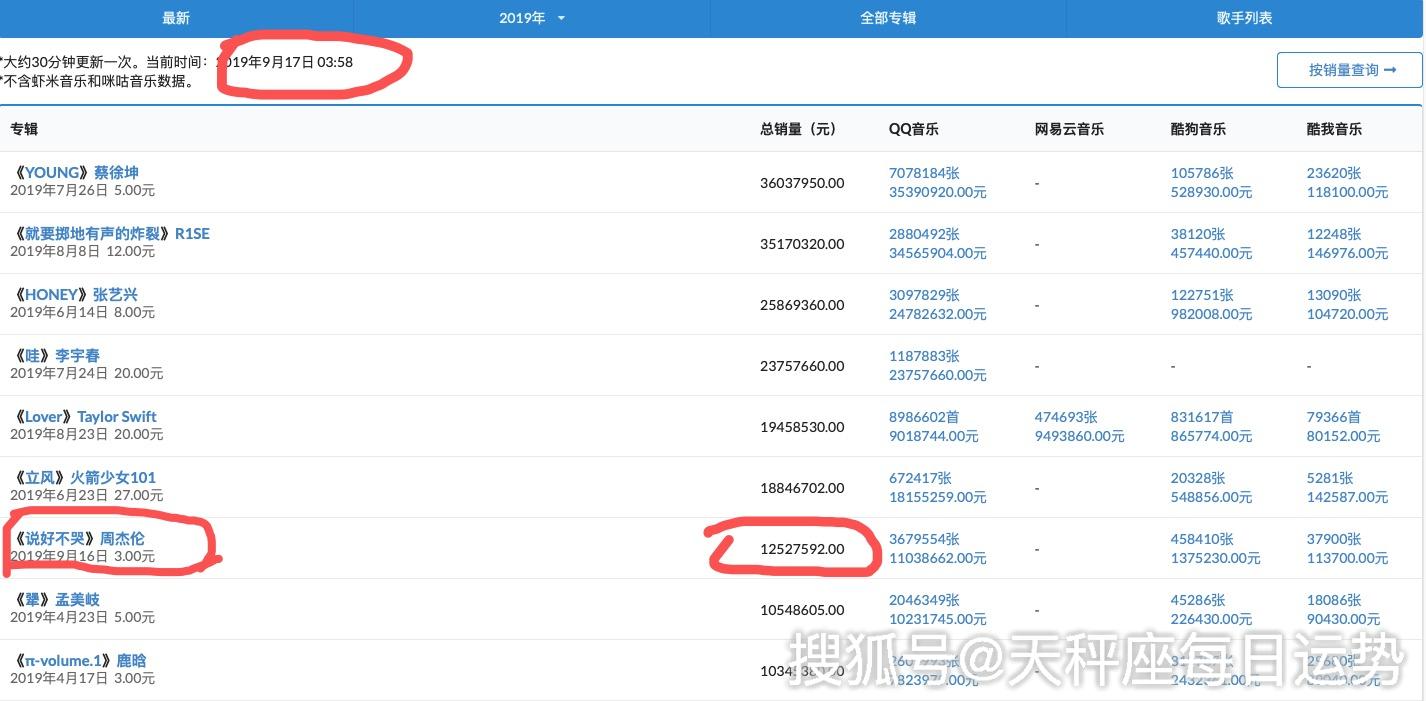Click release info 2019年9月16日 3.00元
The width and height of the screenshot is (1426, 701).
point(83,556)
